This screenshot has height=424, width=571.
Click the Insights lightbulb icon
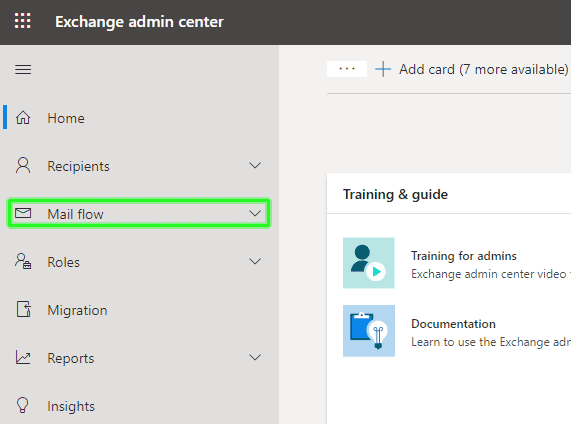click(x=23, y=405)
